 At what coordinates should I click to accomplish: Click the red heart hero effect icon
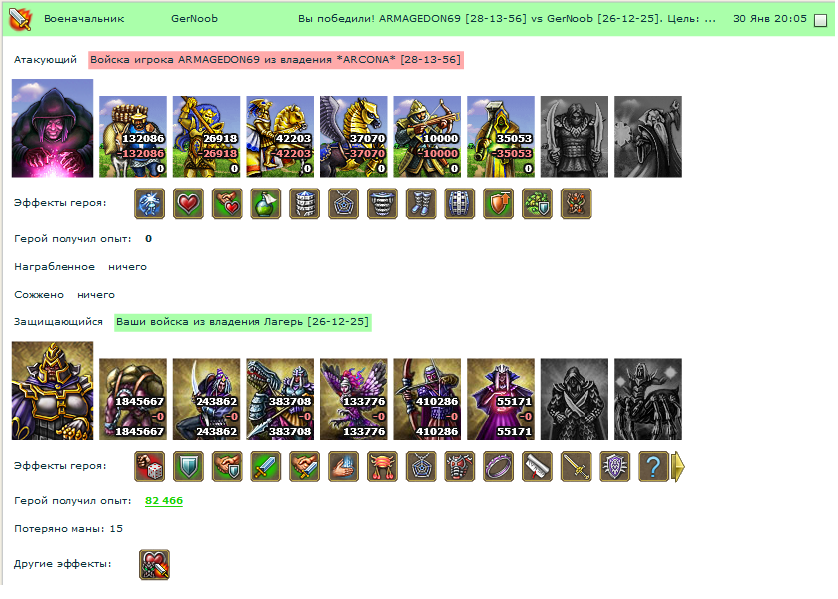pos(188,204)
